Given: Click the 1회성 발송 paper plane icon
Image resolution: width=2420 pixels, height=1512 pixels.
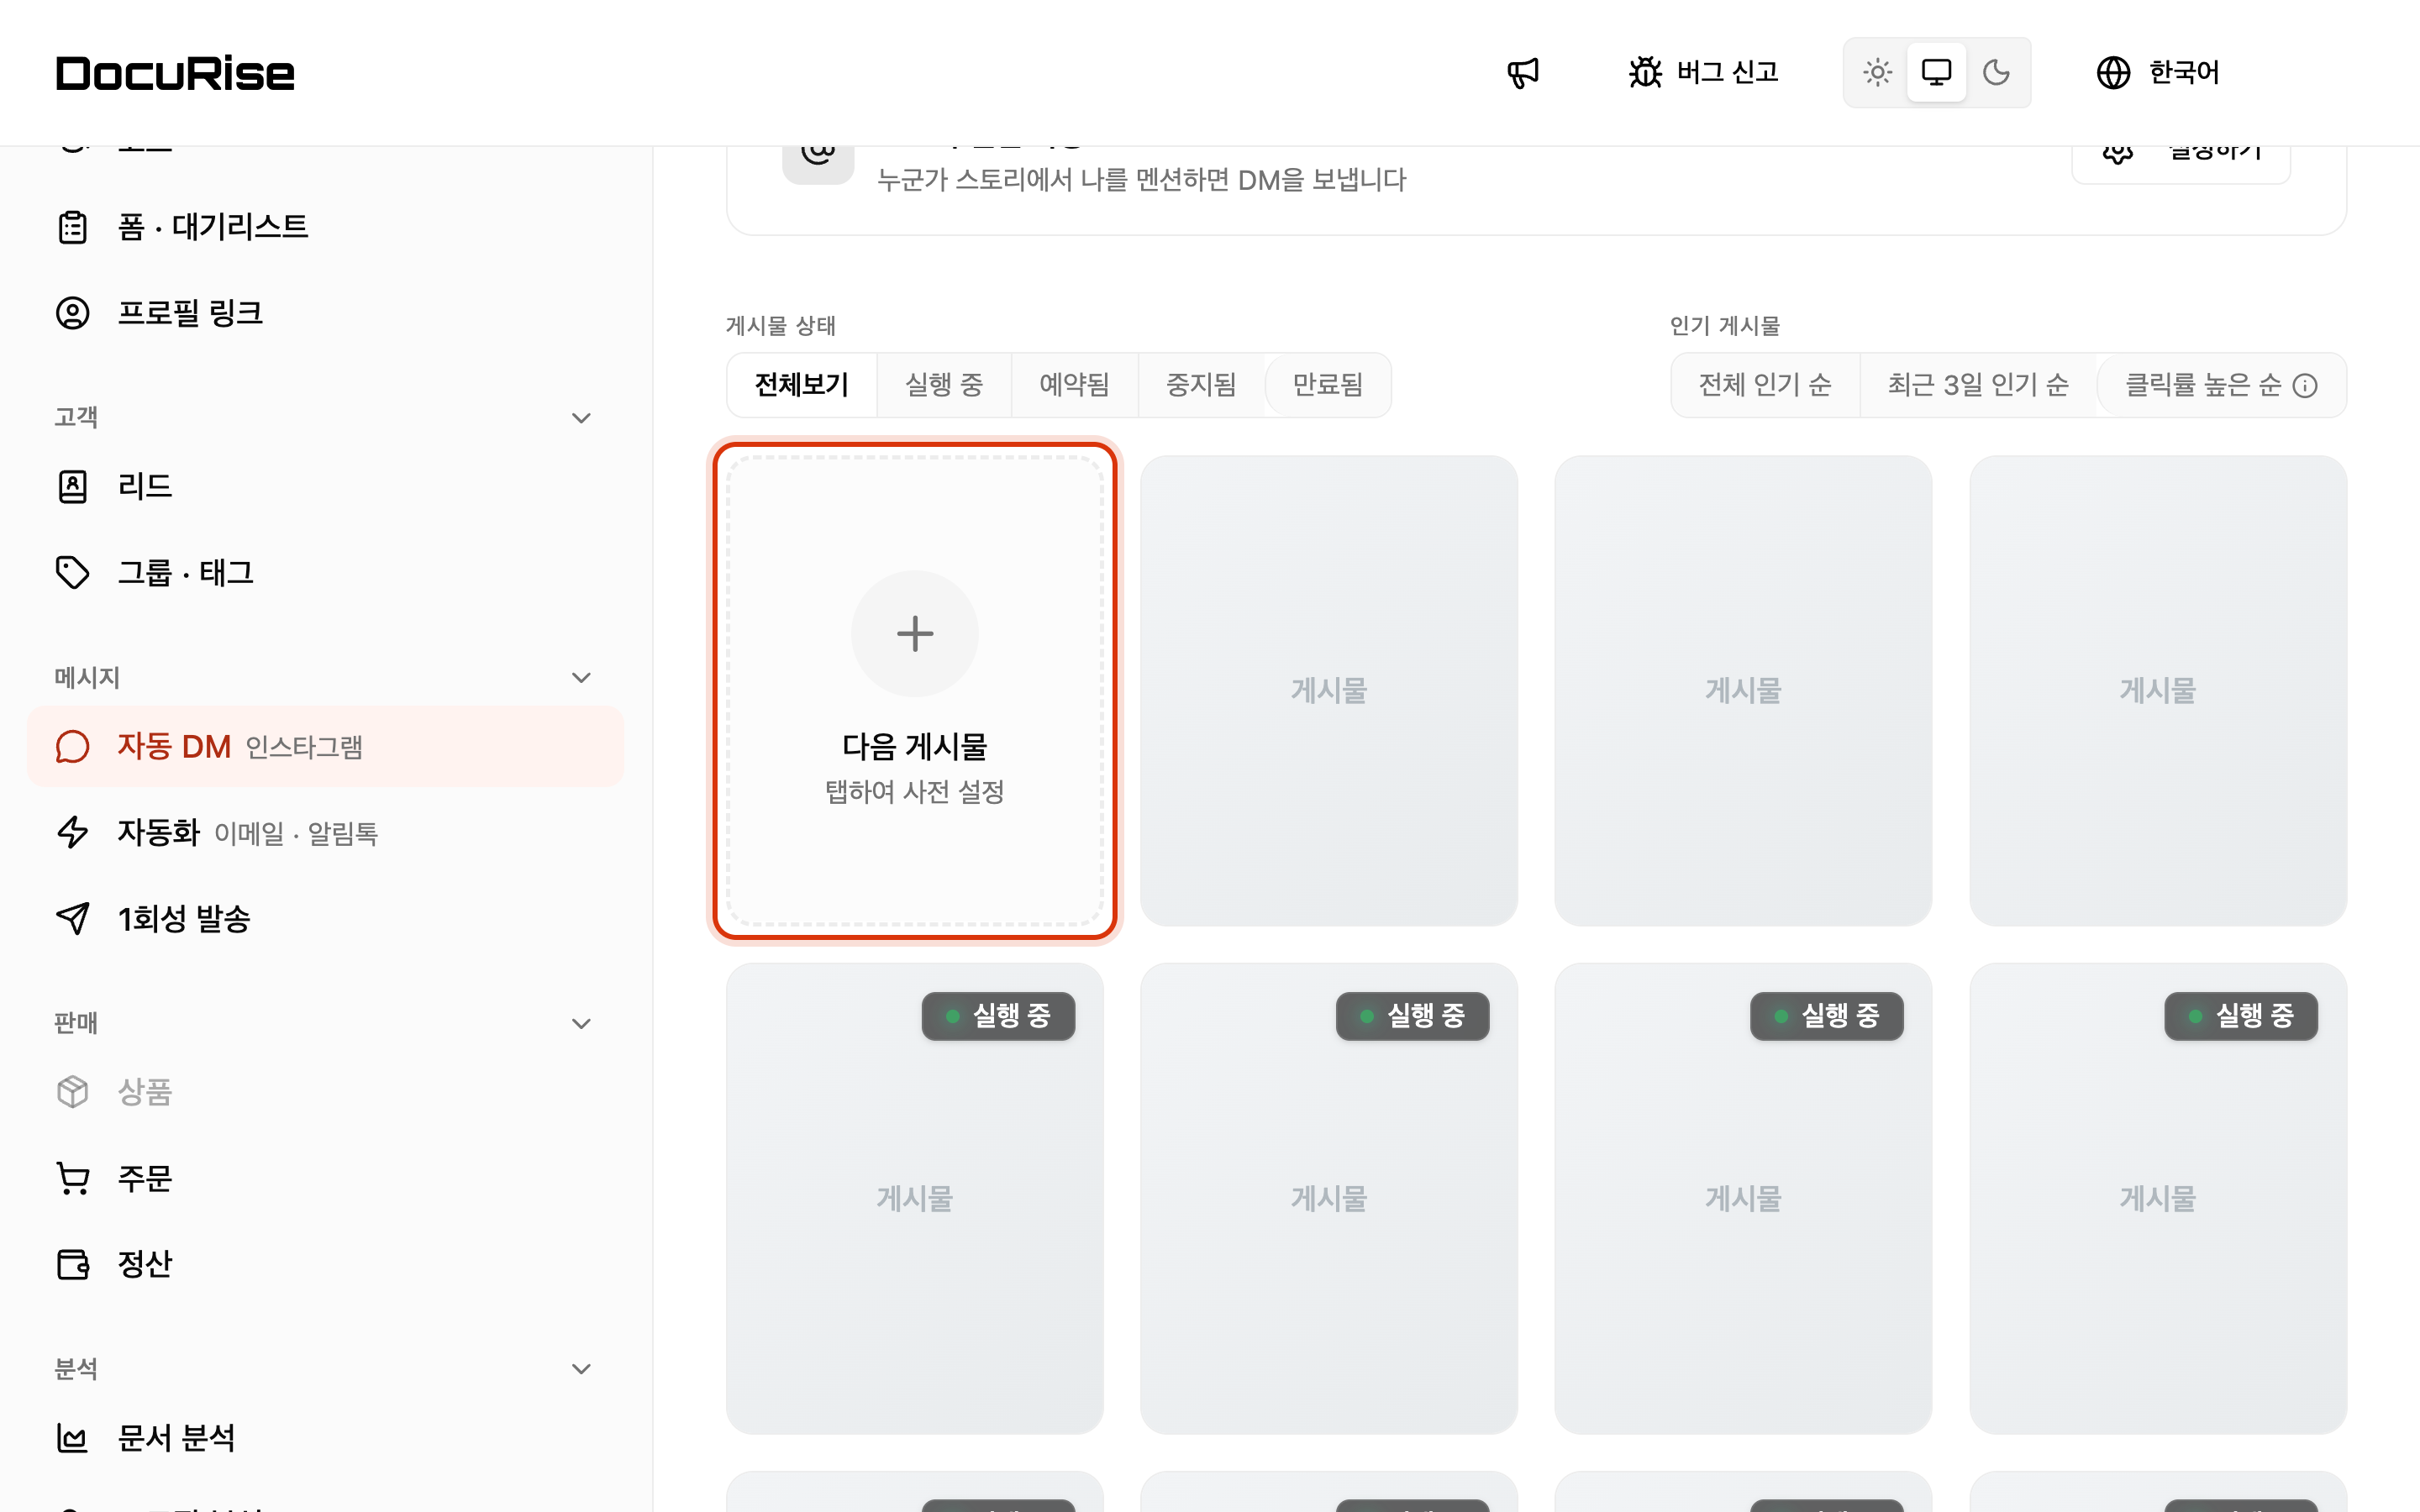Looking at the screenshot, I should tap(72, 918).
